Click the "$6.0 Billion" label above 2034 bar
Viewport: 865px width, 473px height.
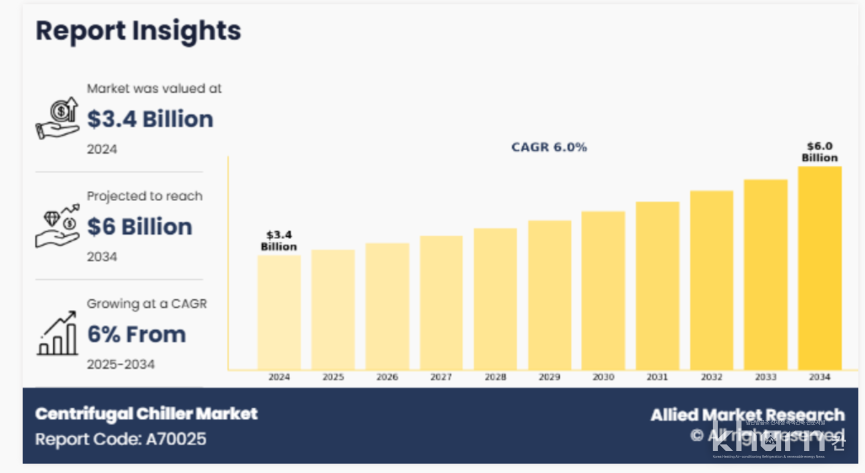tap(819, 152)
